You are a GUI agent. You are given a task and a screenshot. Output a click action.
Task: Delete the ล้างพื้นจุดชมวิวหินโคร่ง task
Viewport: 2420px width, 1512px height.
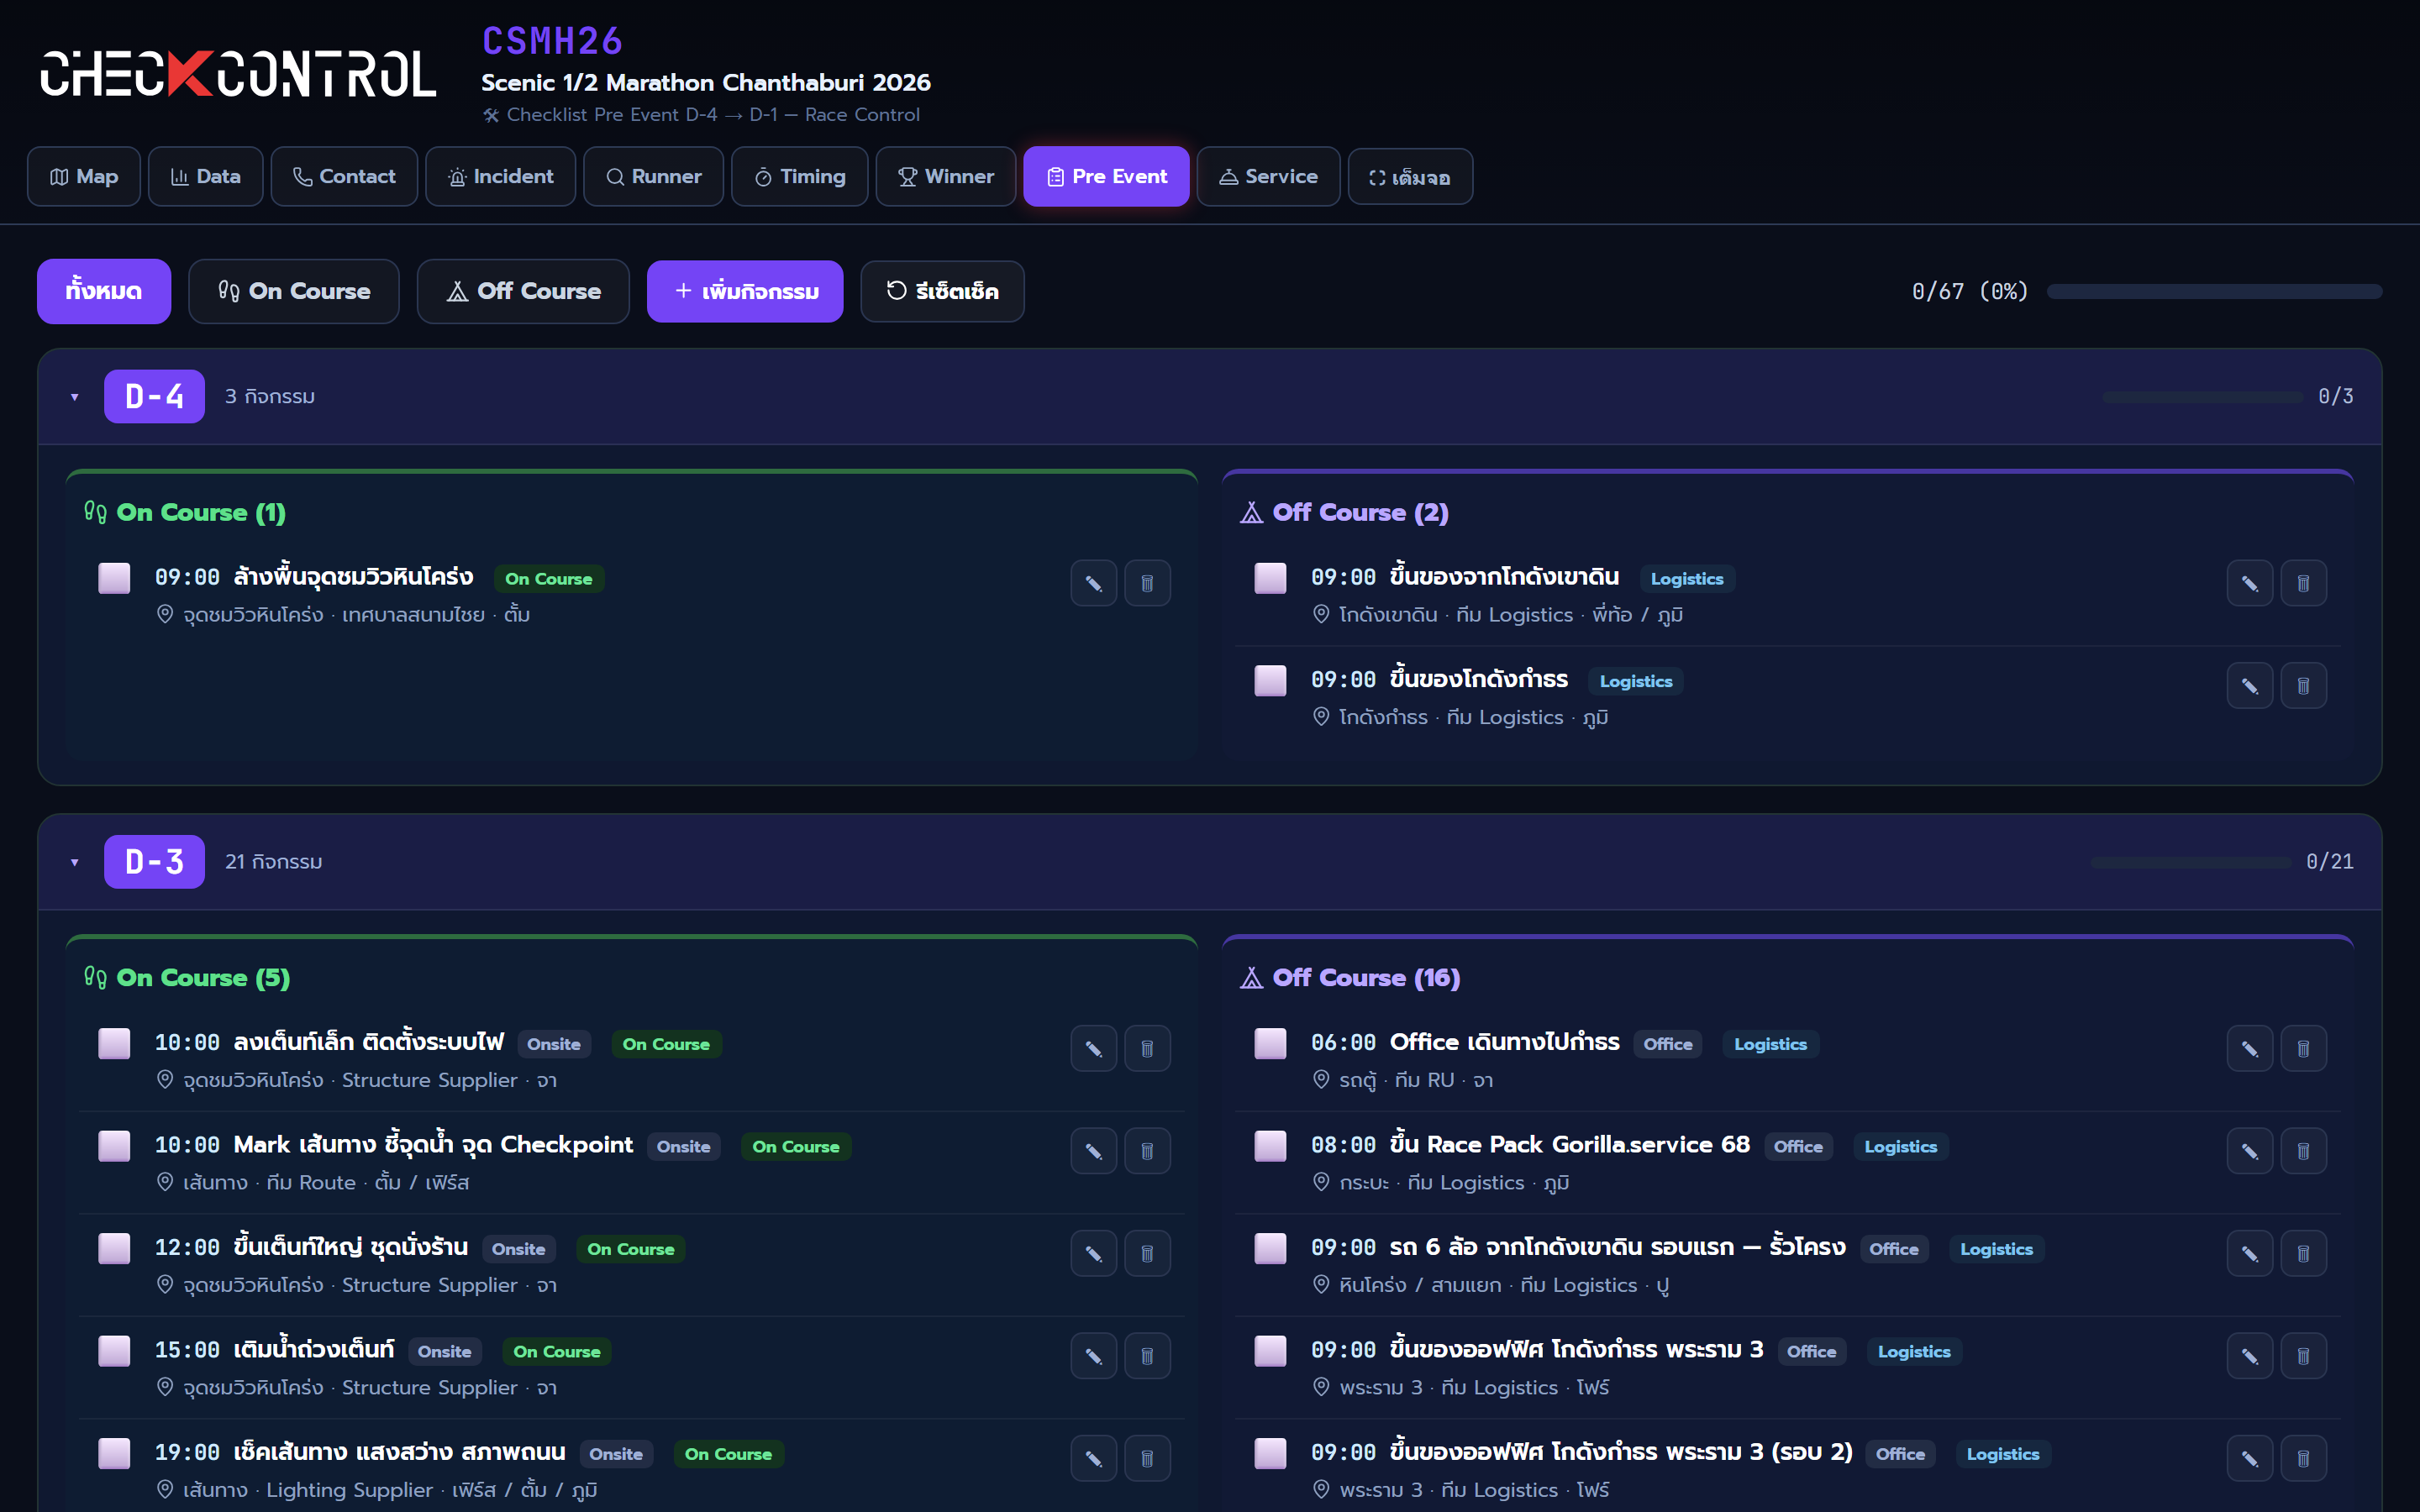(1147, 583)
